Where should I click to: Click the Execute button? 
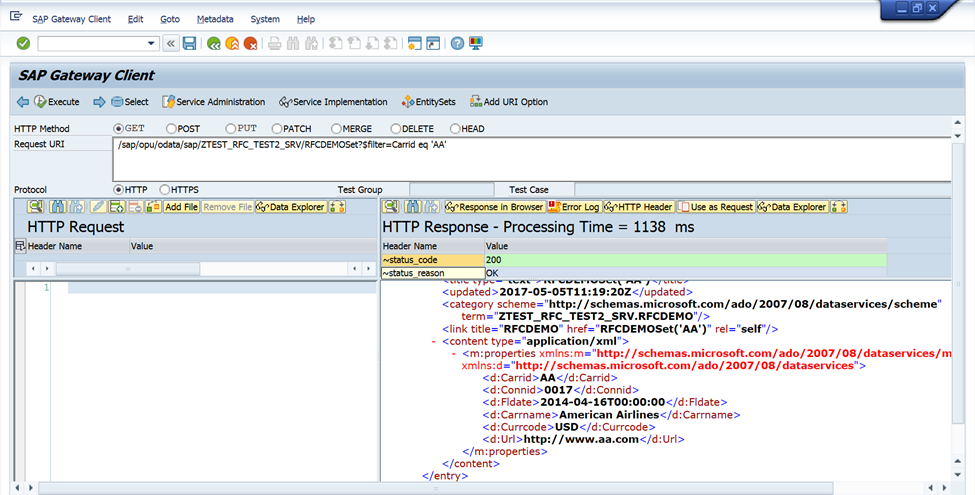[57, 102]
